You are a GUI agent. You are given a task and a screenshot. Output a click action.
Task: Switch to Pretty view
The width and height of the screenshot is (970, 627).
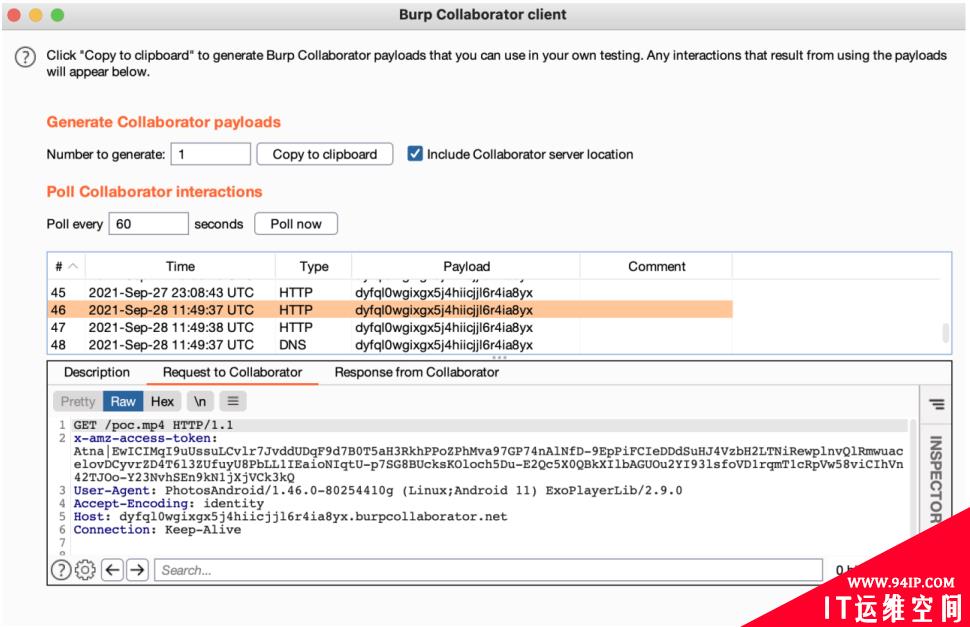pyautogui.click(x=78, y=401)
